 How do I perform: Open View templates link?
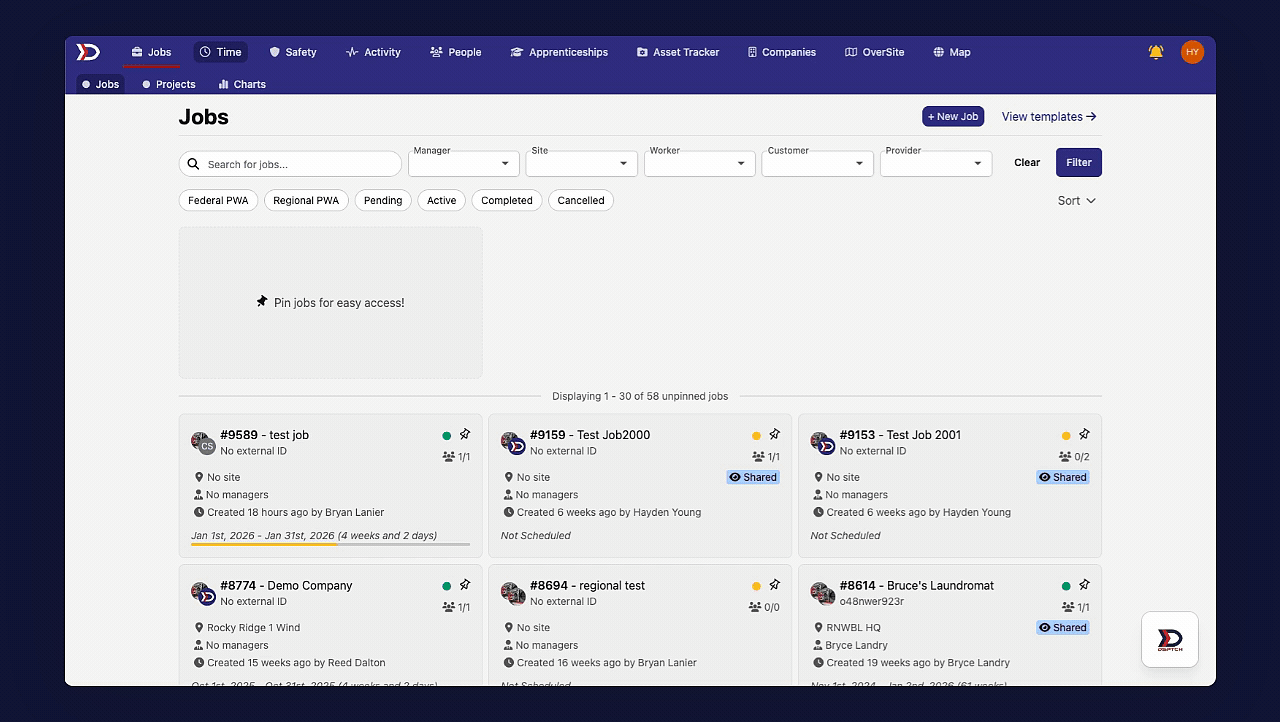(x=1049, y=117)
